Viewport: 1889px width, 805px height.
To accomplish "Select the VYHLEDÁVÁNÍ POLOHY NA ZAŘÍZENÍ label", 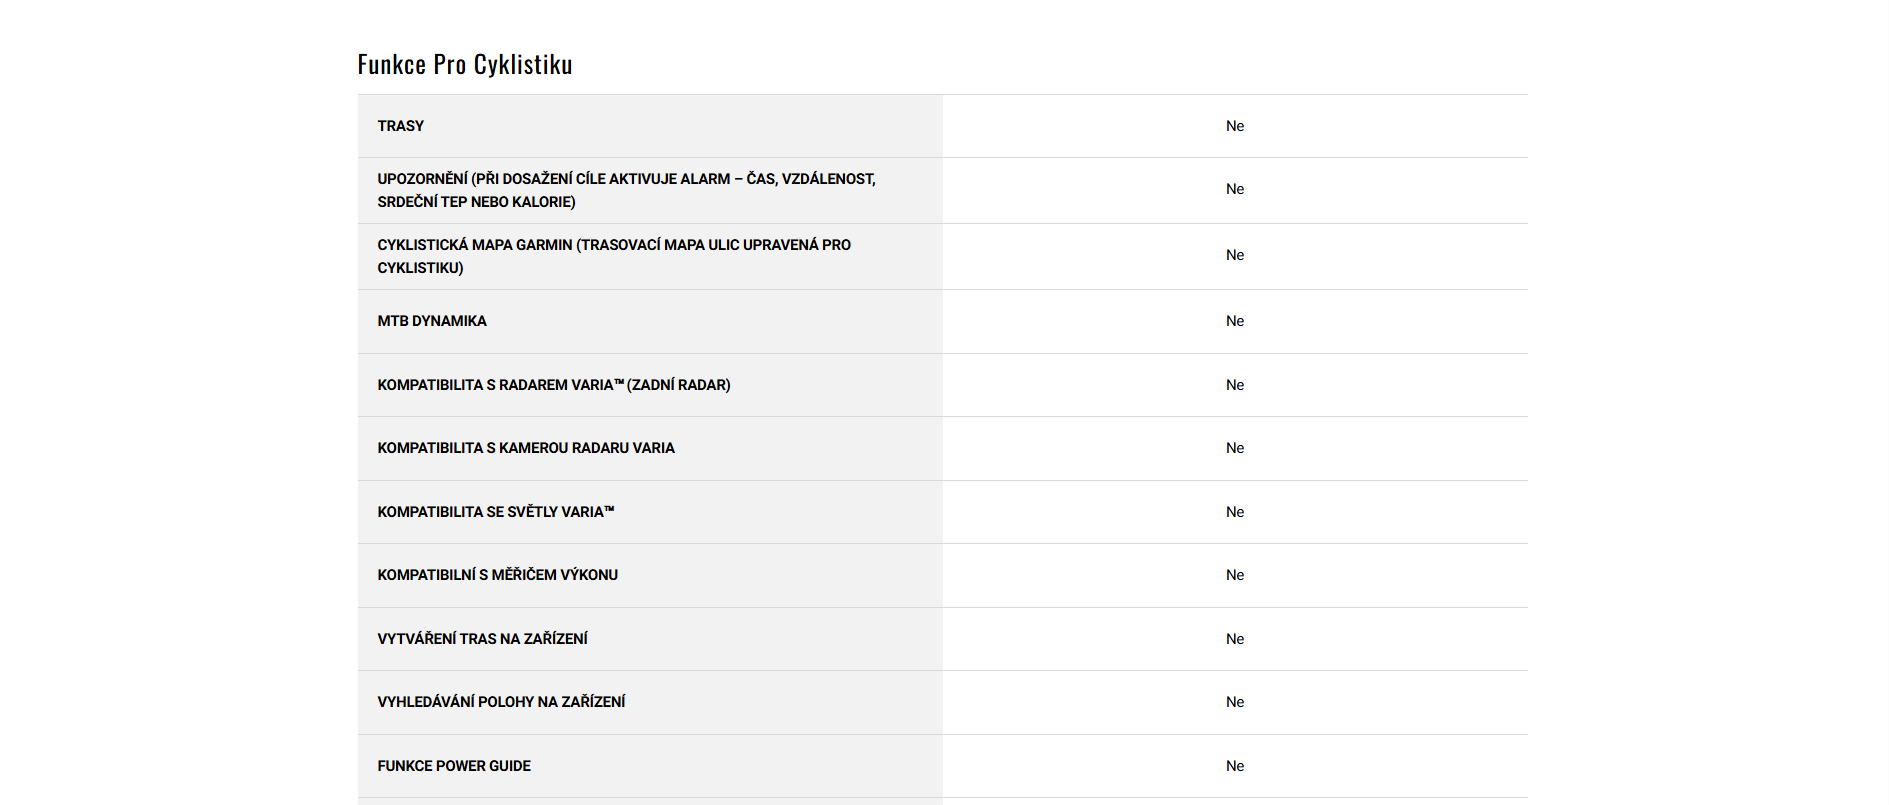I will pyautogui.click(x=501, y=702).
